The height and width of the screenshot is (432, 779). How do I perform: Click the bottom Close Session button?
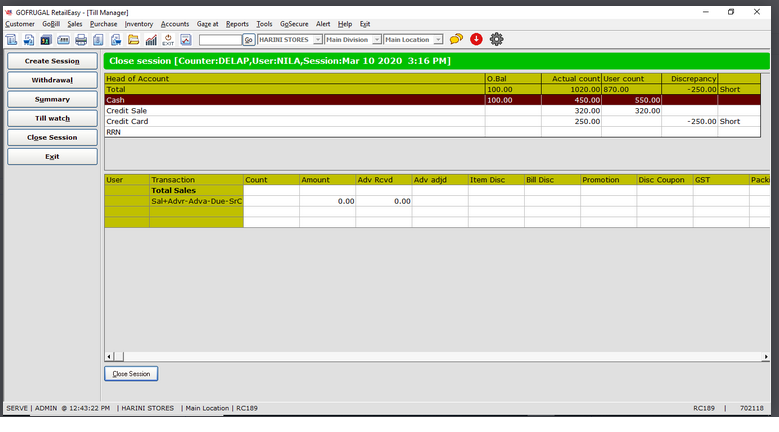click(x=131, y=374)
